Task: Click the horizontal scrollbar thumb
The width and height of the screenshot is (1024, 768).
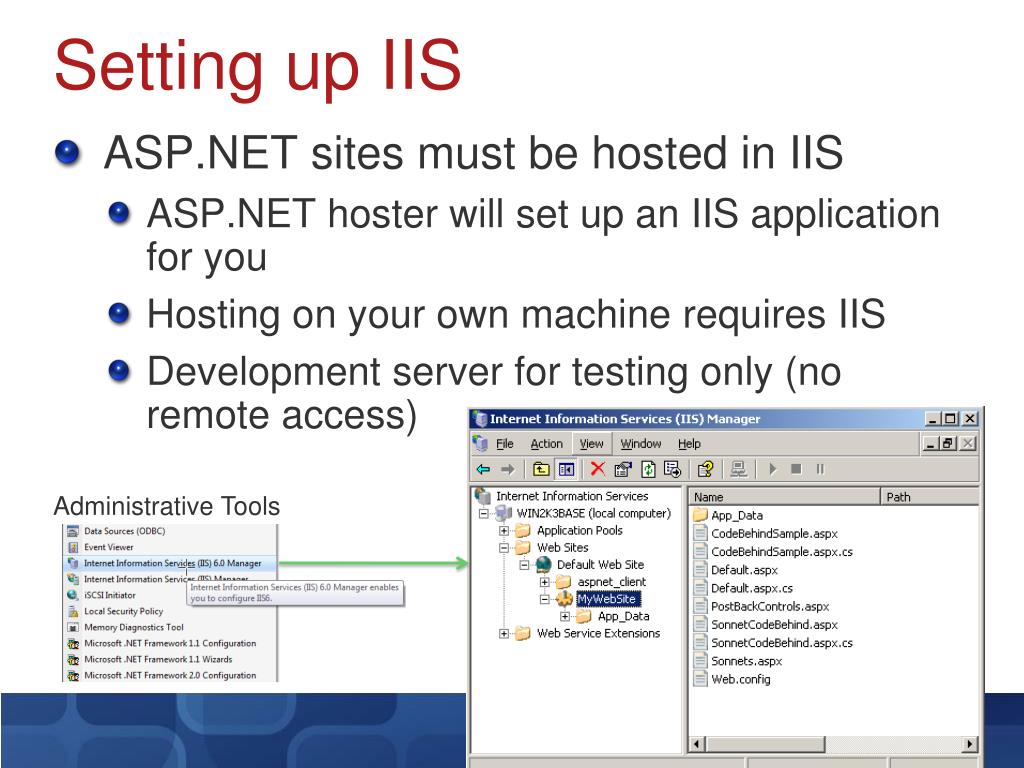Action: [765, 743]
